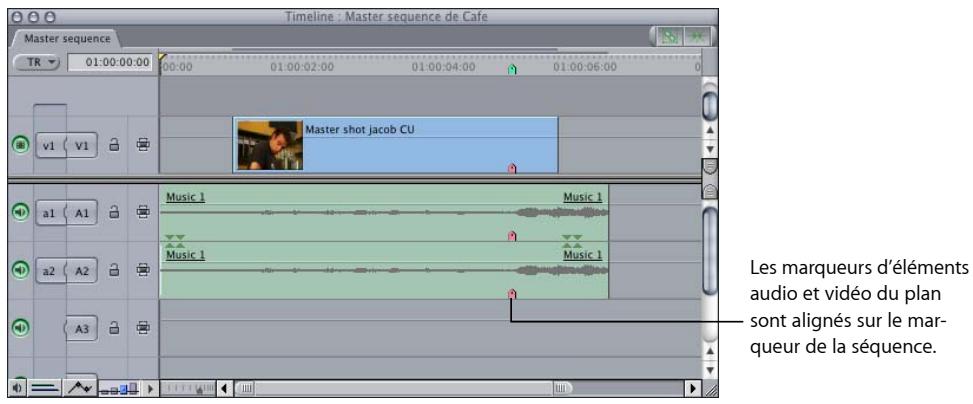
Task: Toggle Auto Select on track A1
Action: [143, 212]
